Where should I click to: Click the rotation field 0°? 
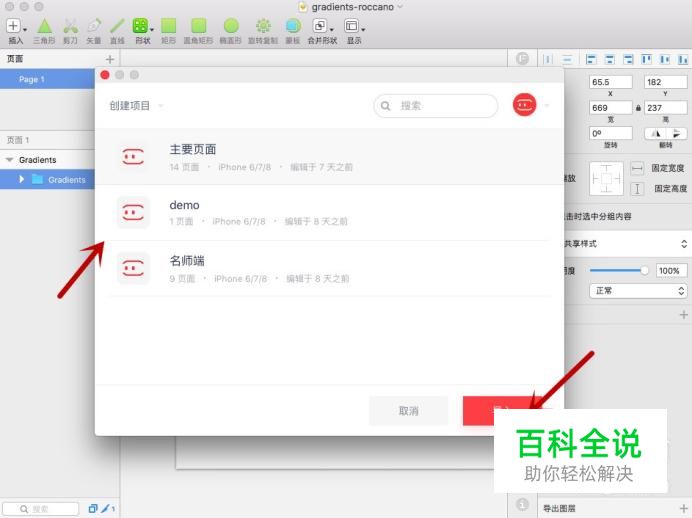pos(610,133)
